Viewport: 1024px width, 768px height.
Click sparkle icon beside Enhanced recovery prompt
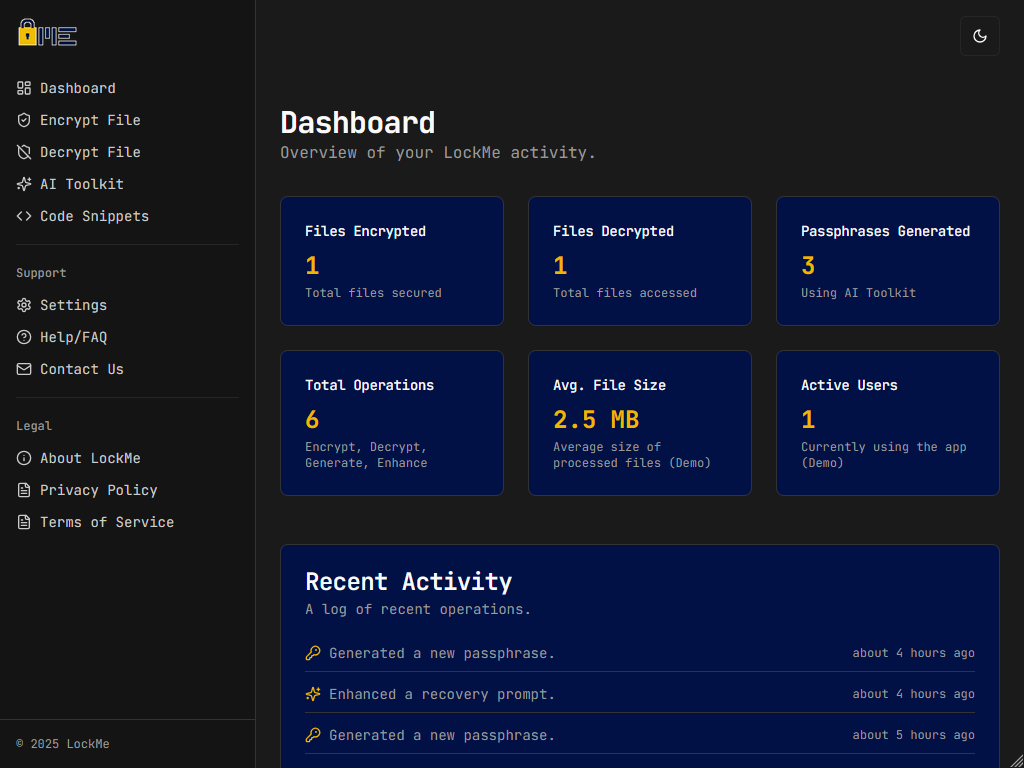pos(313,694)
